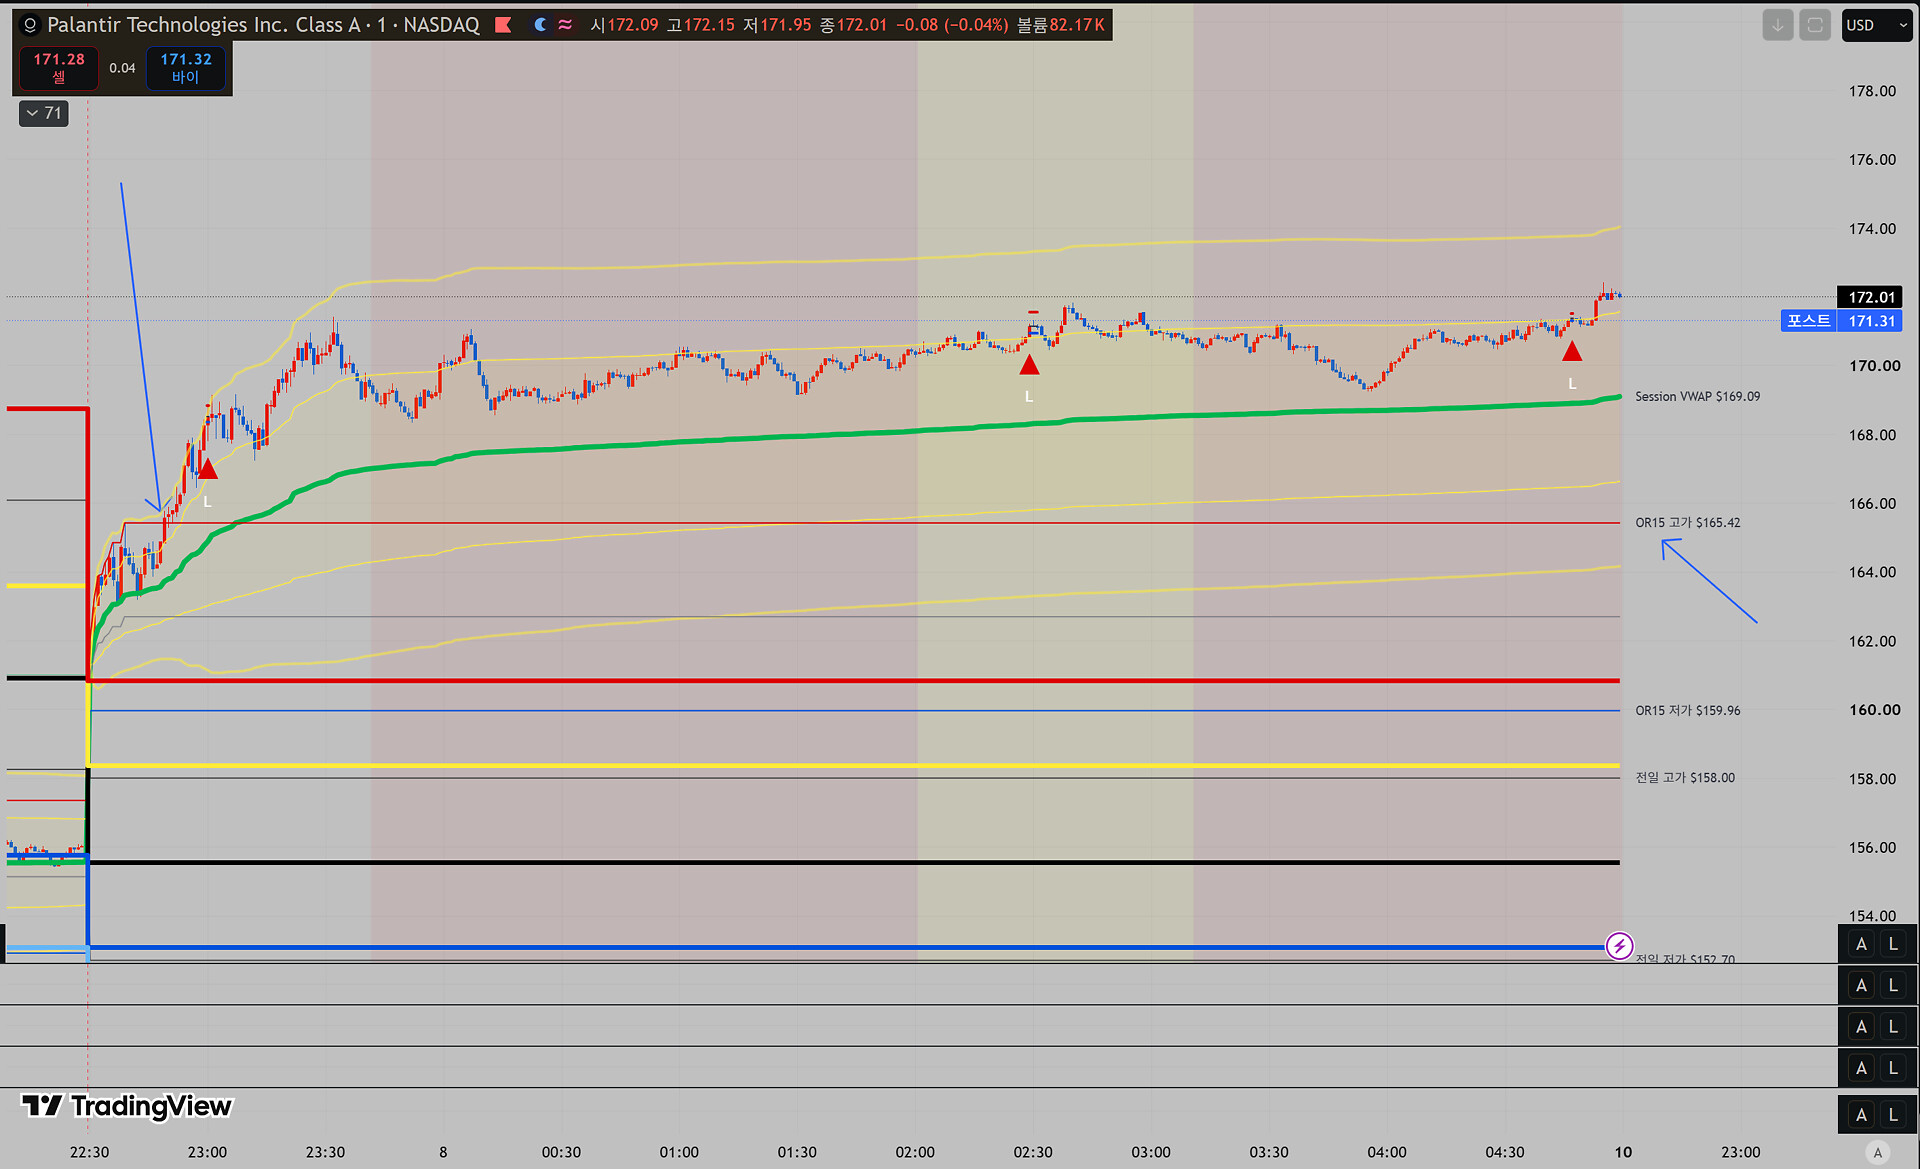
Task: Click the 02:00 time axis label
Action: click(915, 1152)
